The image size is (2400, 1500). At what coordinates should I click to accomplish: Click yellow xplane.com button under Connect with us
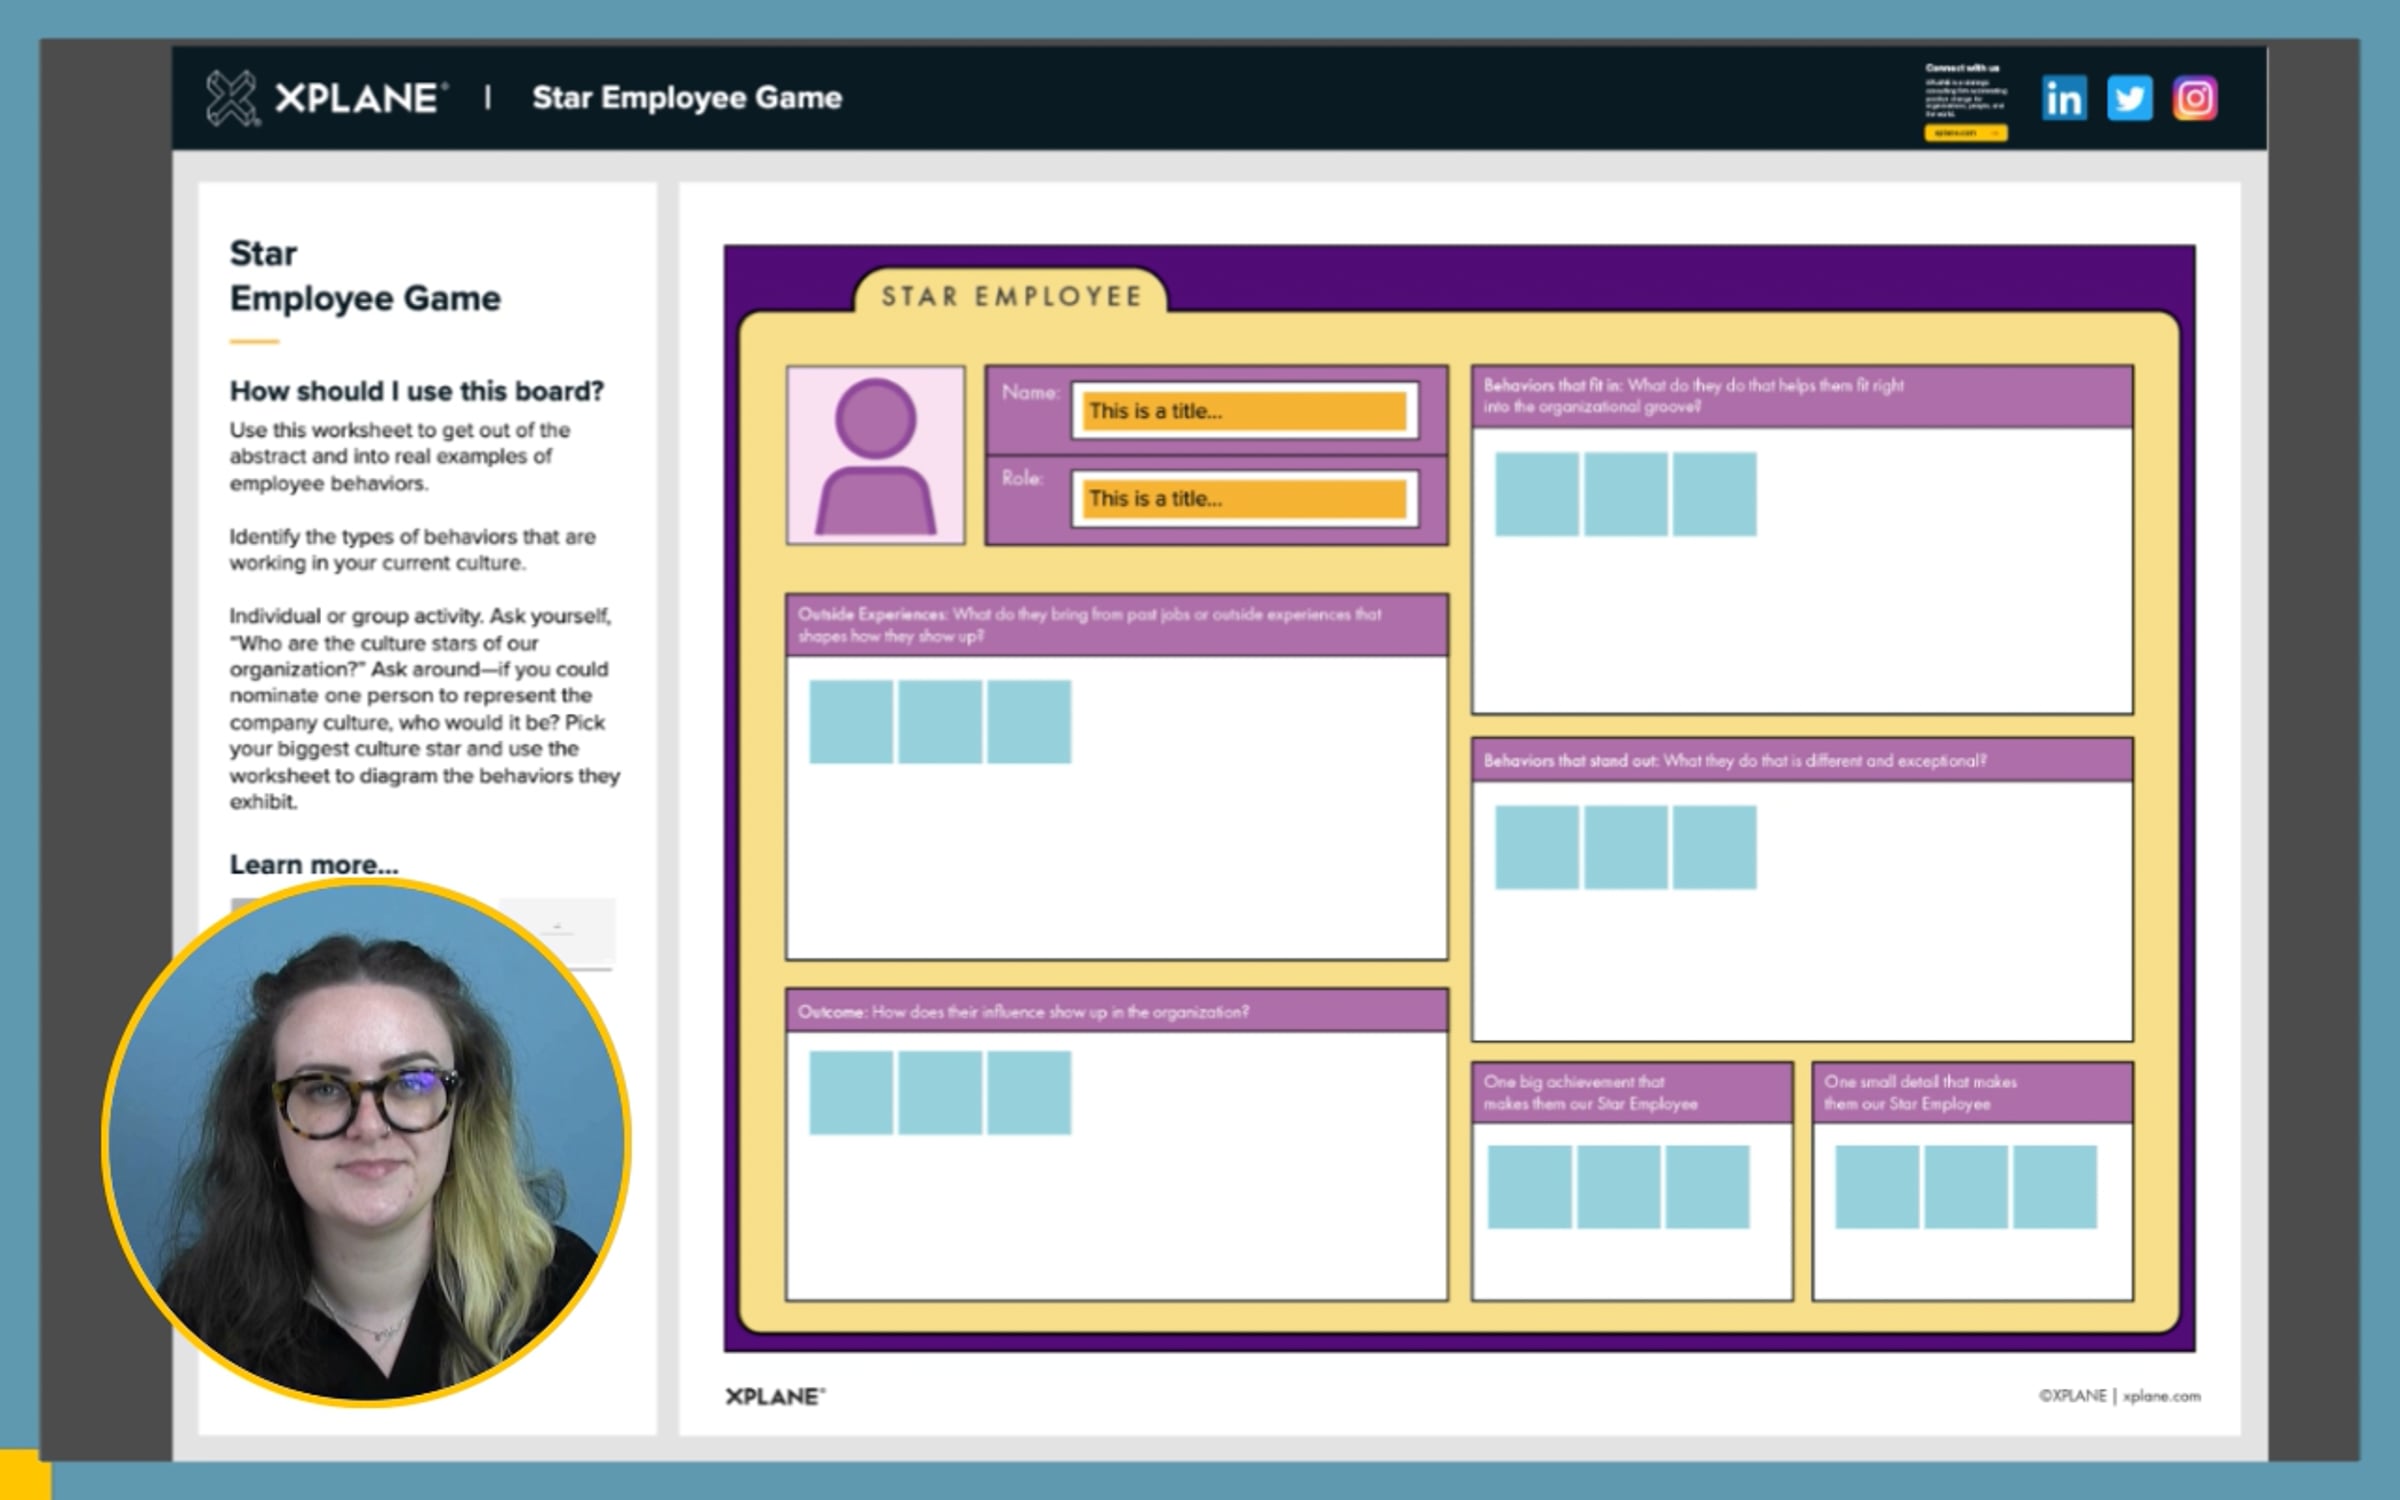(x=1965, y=133)
